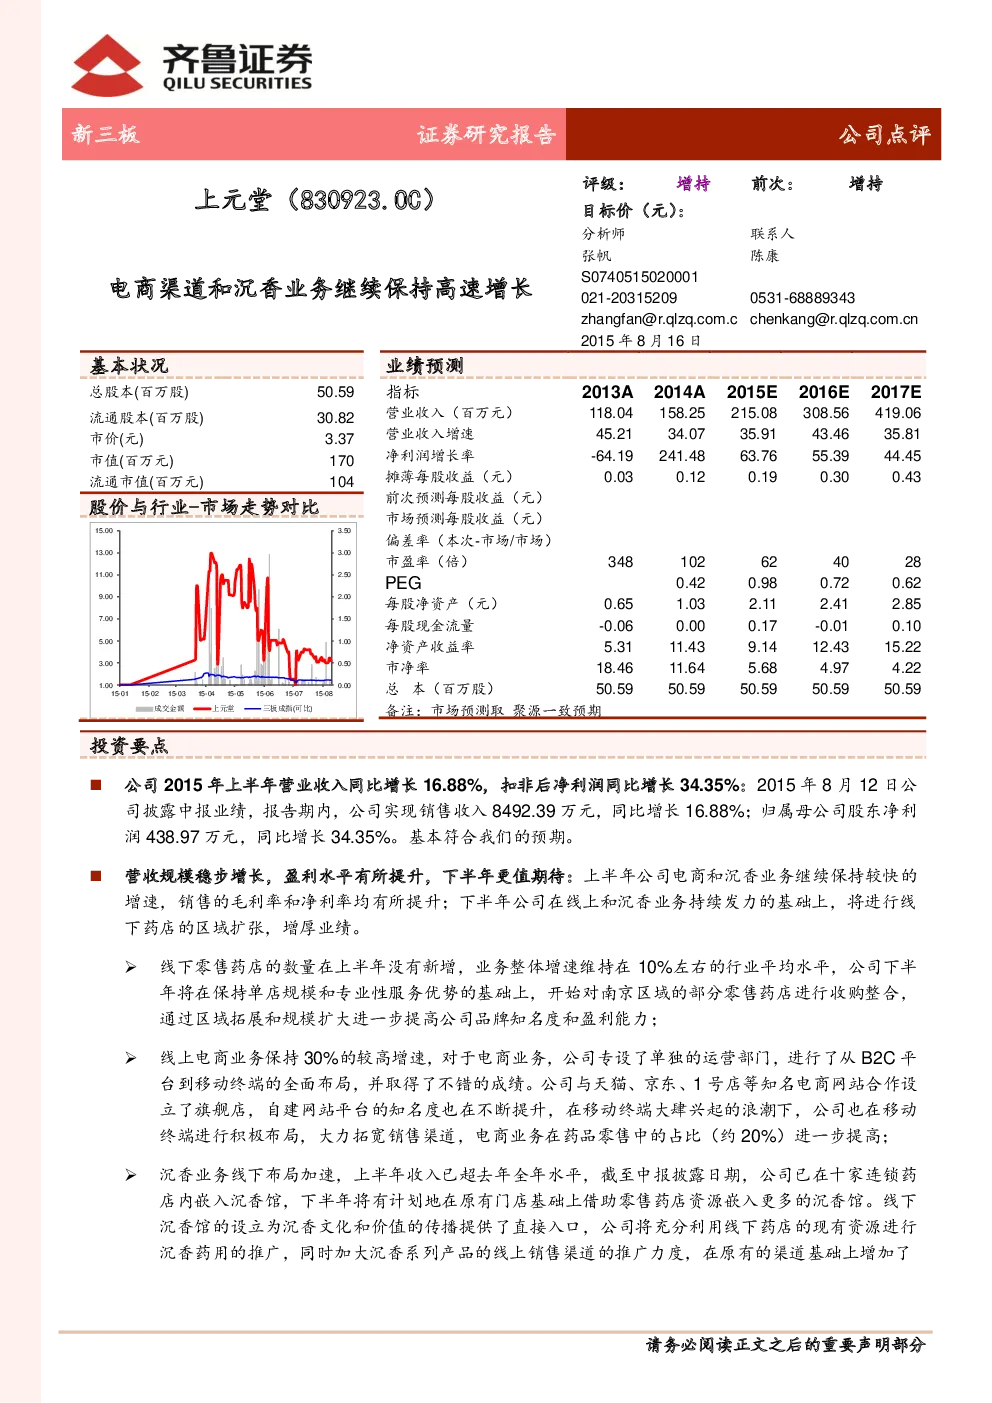Select the 新三板 header label

click(105, 134)
